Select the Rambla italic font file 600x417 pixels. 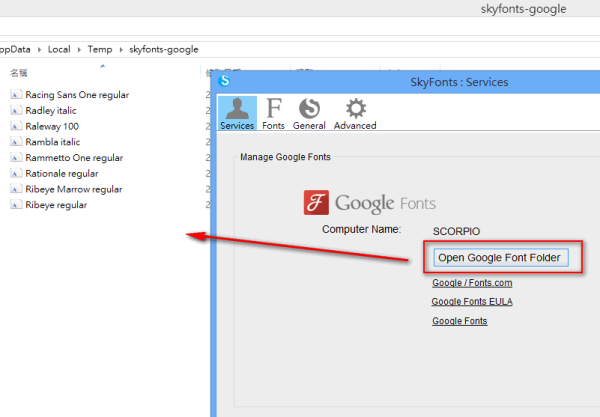(53, 142)
